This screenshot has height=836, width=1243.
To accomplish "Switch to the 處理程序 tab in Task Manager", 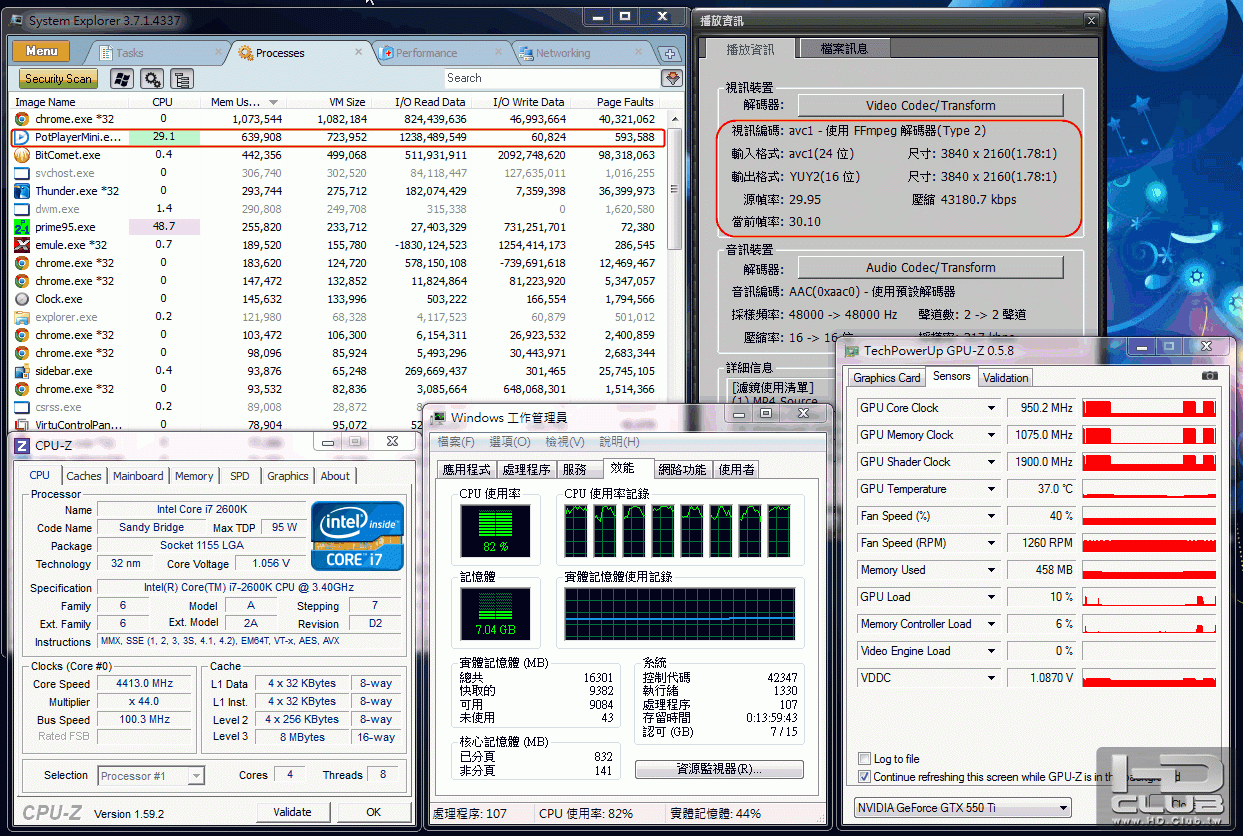I will (x=527, y=469).
